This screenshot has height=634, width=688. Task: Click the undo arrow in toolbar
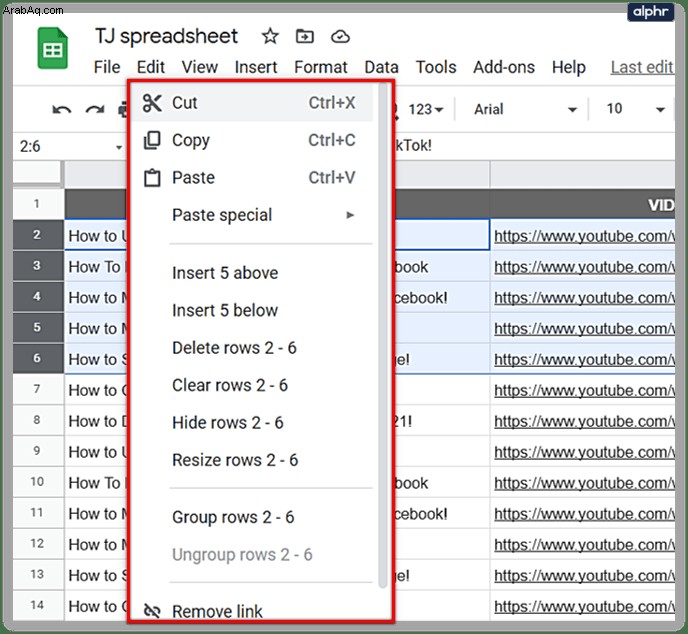61,109
